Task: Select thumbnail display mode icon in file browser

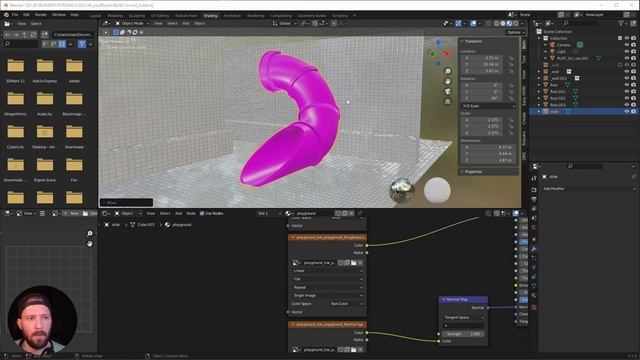Action: pyautogui.click(x=62, y=44)
